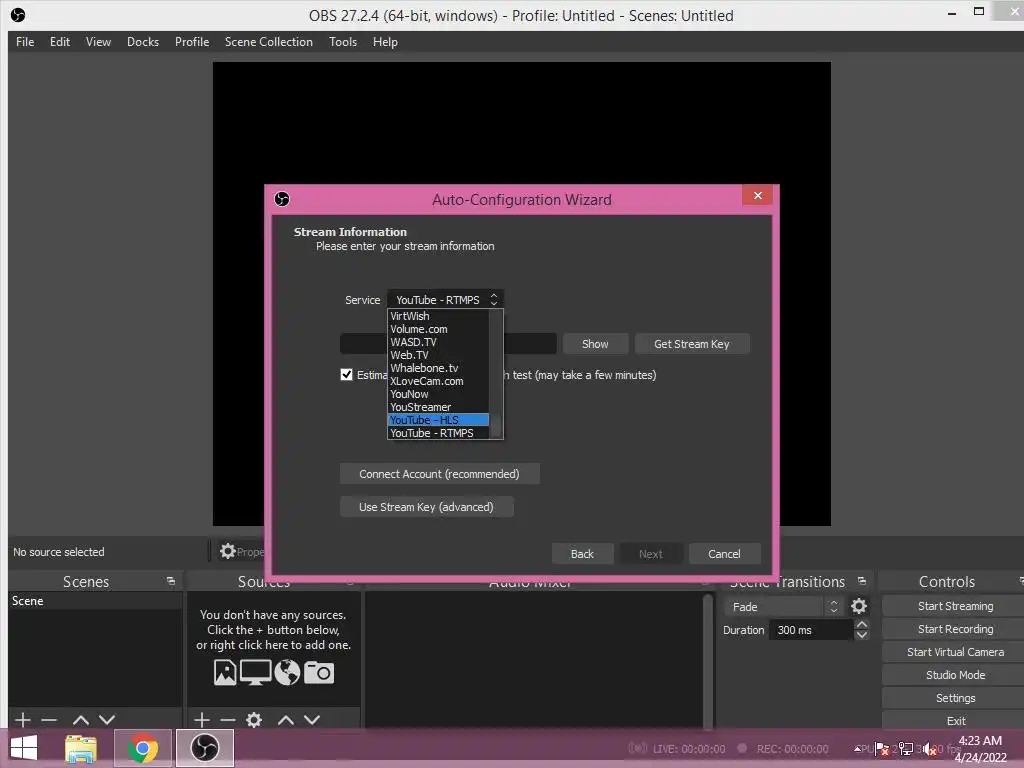Open Google Chrome from taskbar
This screenshot has height=768, width=1024.
[x=142, y=748]
